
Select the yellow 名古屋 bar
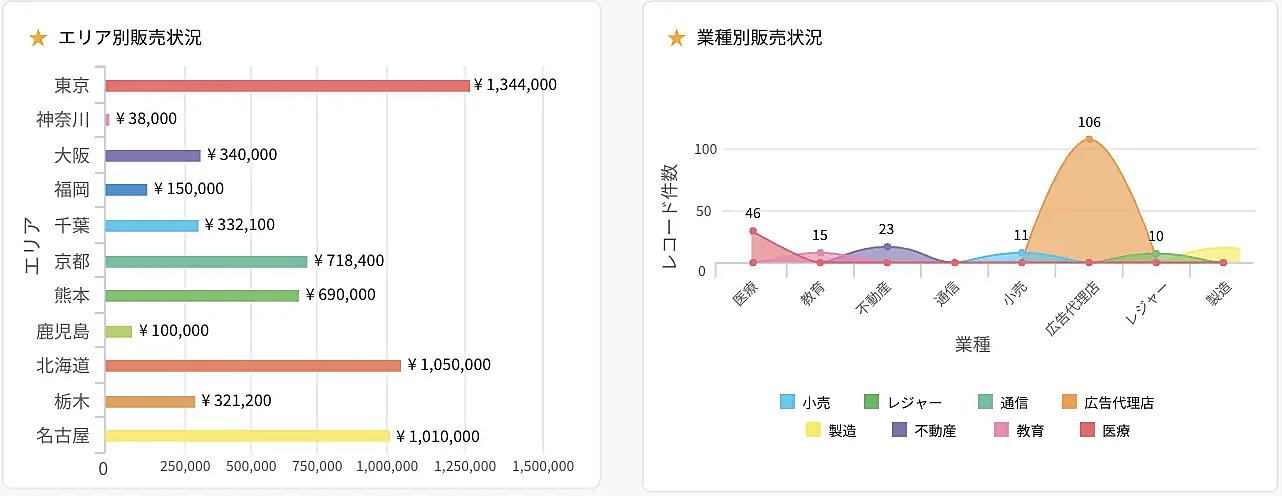tap(247, 436)
